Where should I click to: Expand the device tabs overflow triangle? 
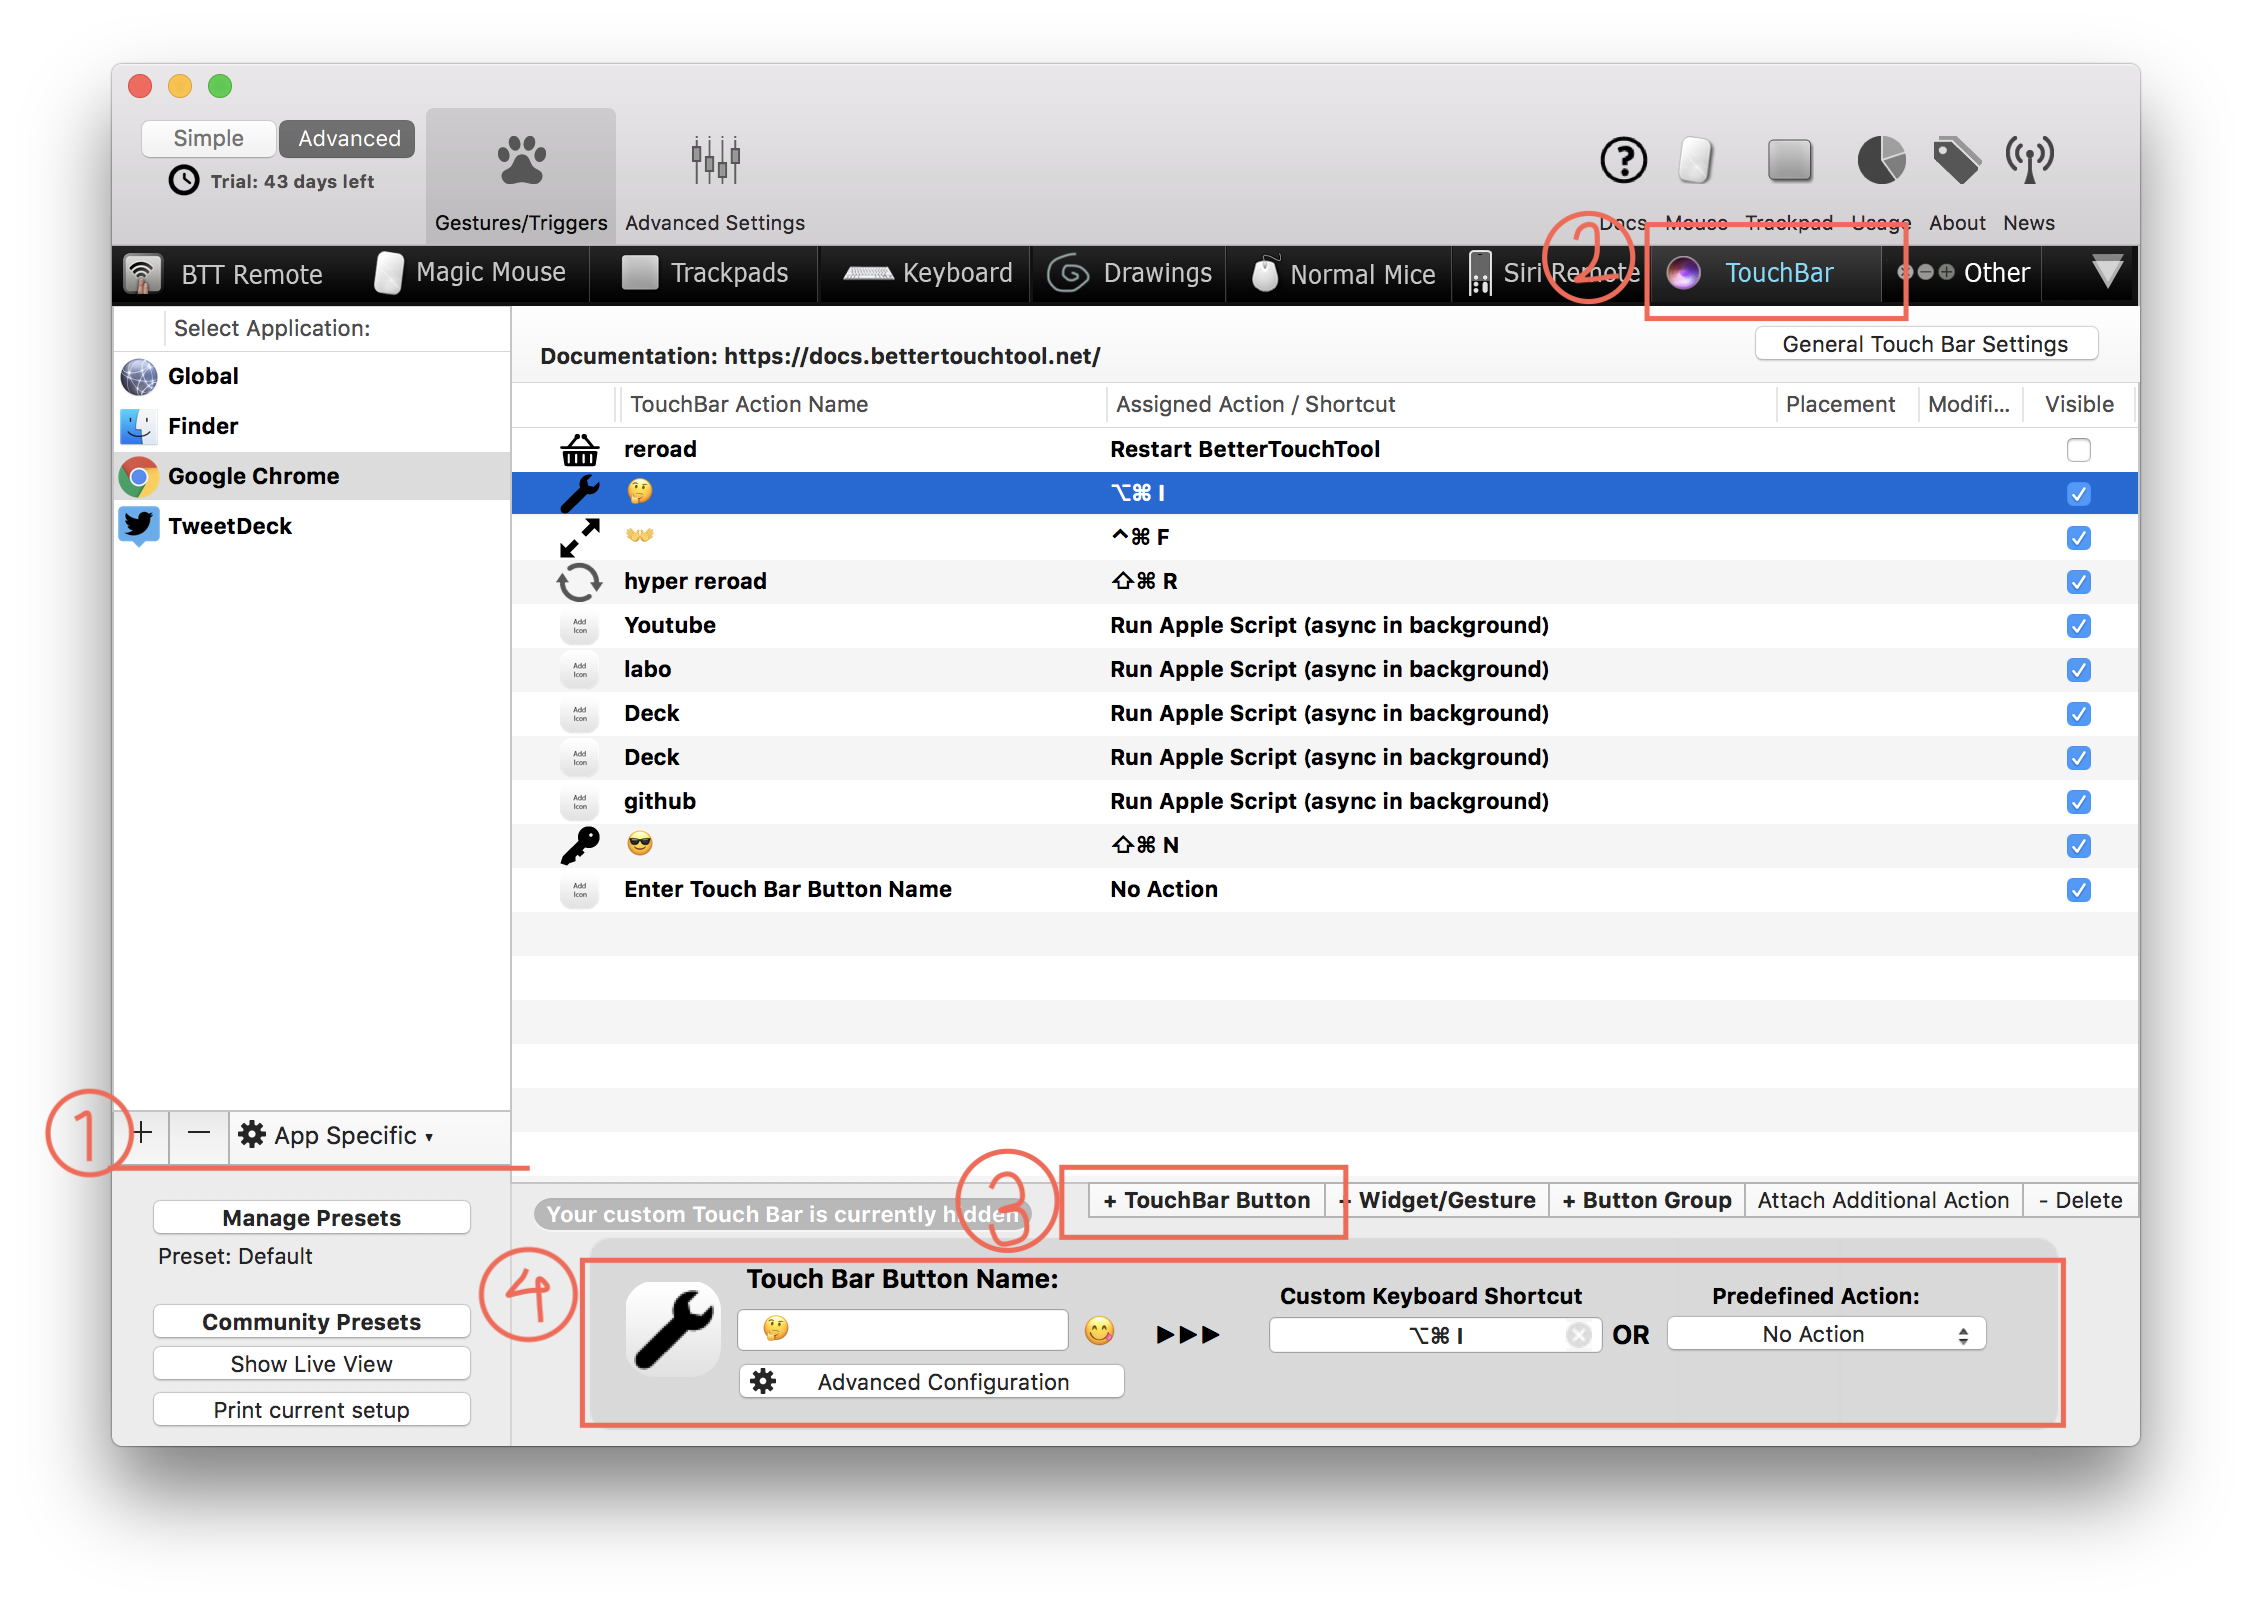click(x=2106, y=272)
